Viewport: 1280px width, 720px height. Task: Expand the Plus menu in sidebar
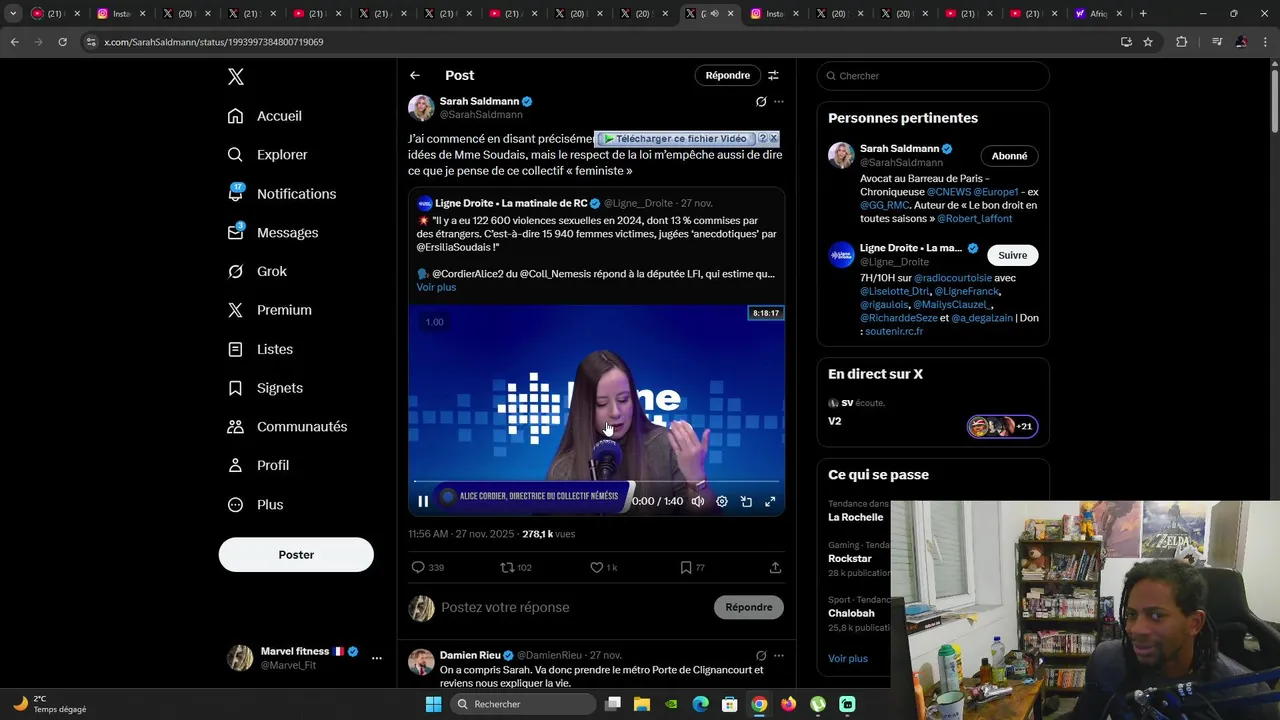tap(256, 505)
